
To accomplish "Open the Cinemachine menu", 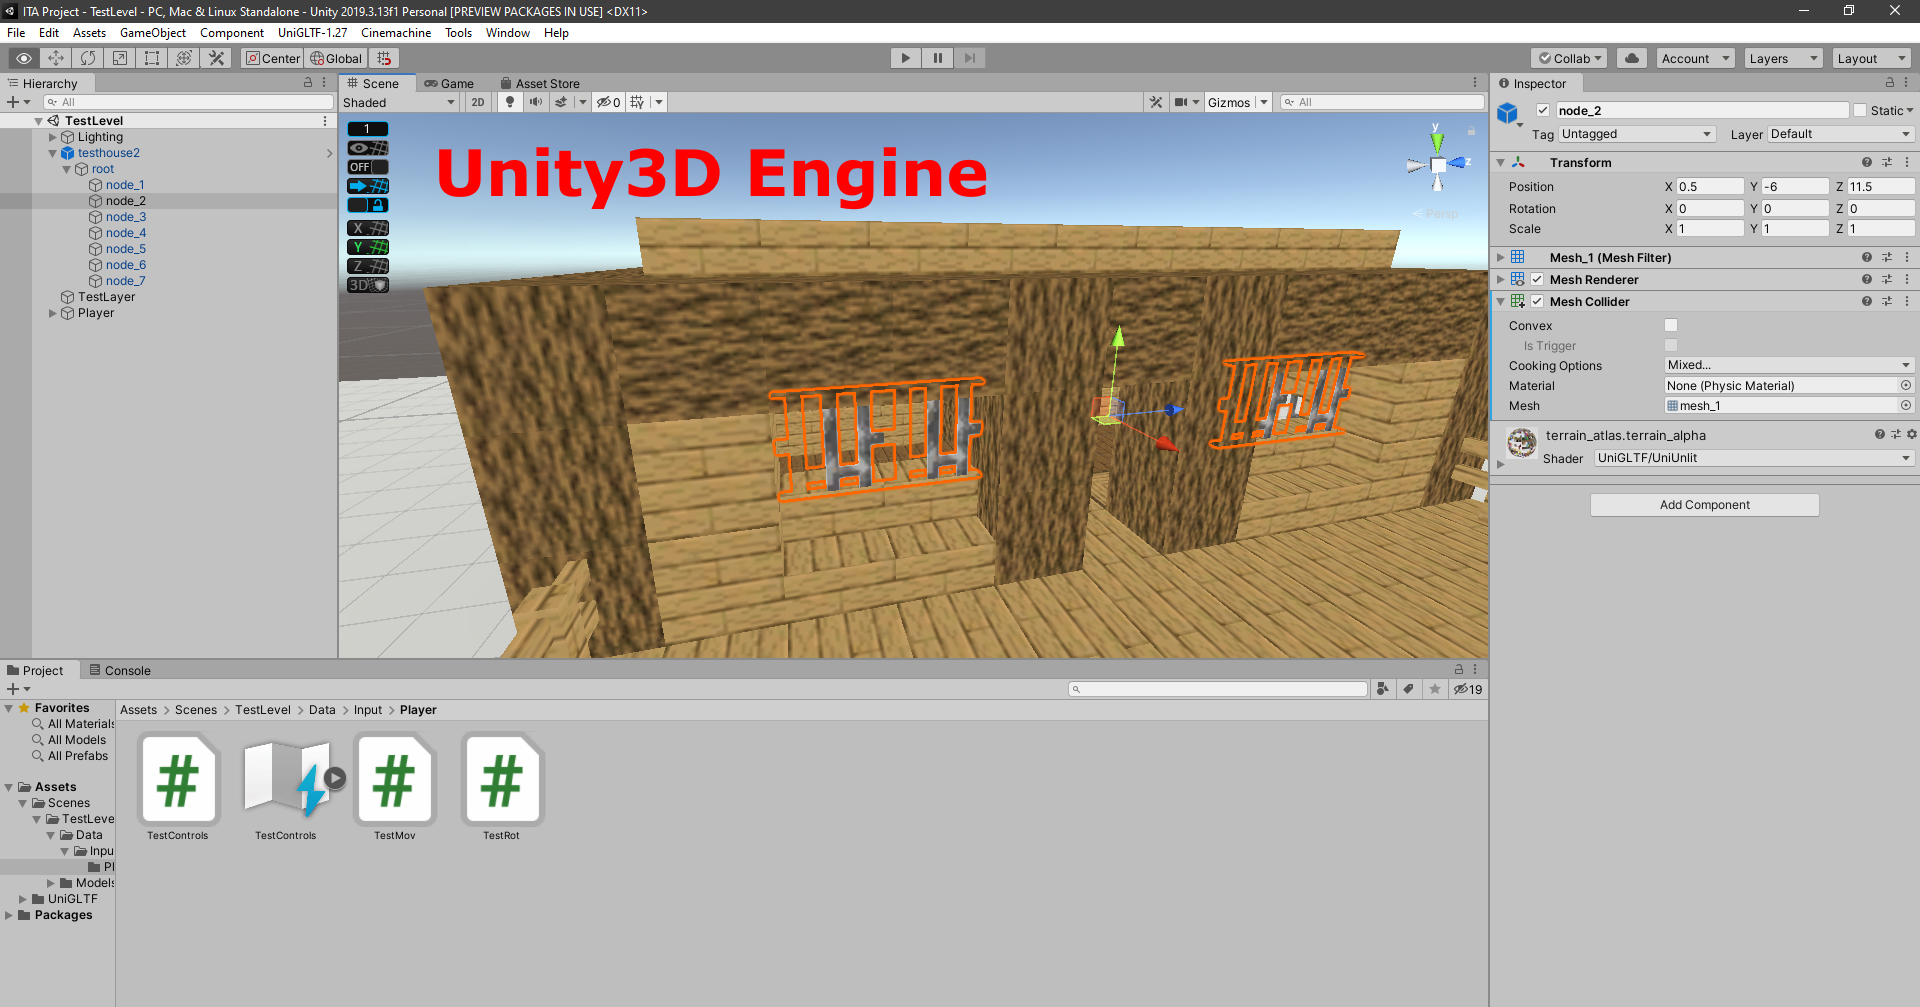I will (x=396, y=33).
